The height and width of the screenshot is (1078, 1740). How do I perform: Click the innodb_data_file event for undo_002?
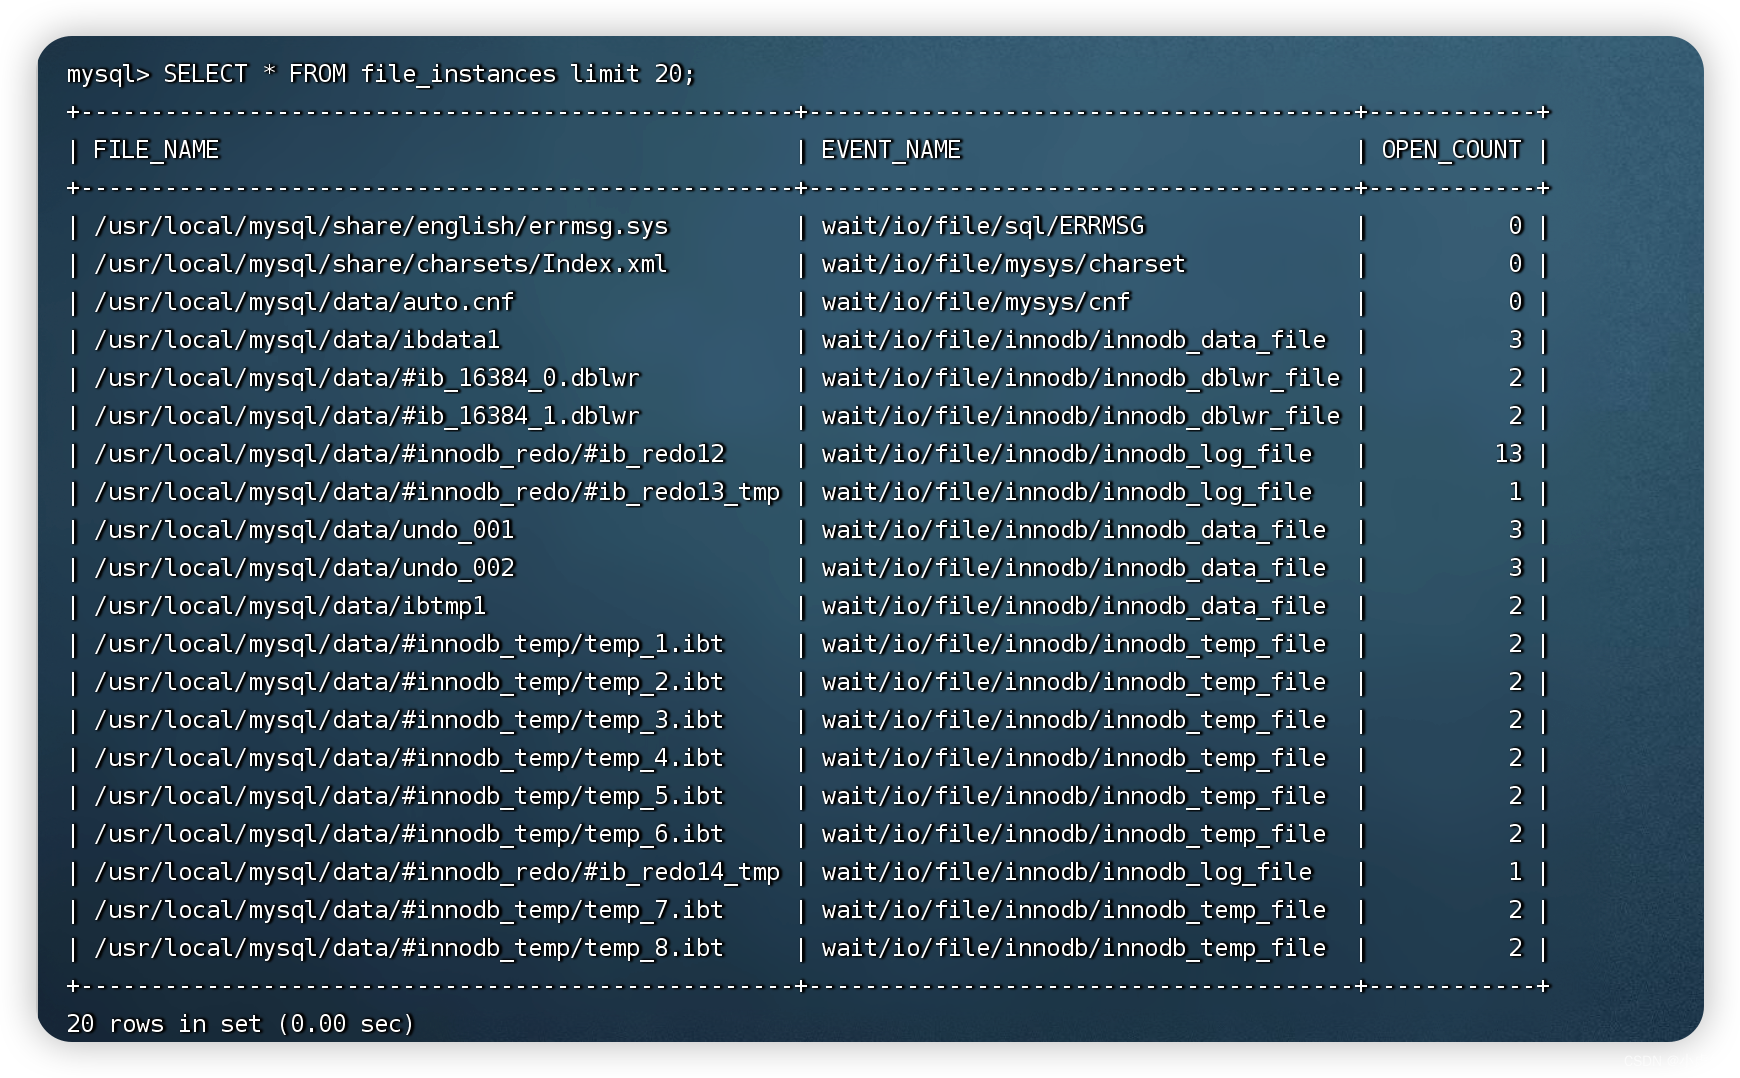1074,568
